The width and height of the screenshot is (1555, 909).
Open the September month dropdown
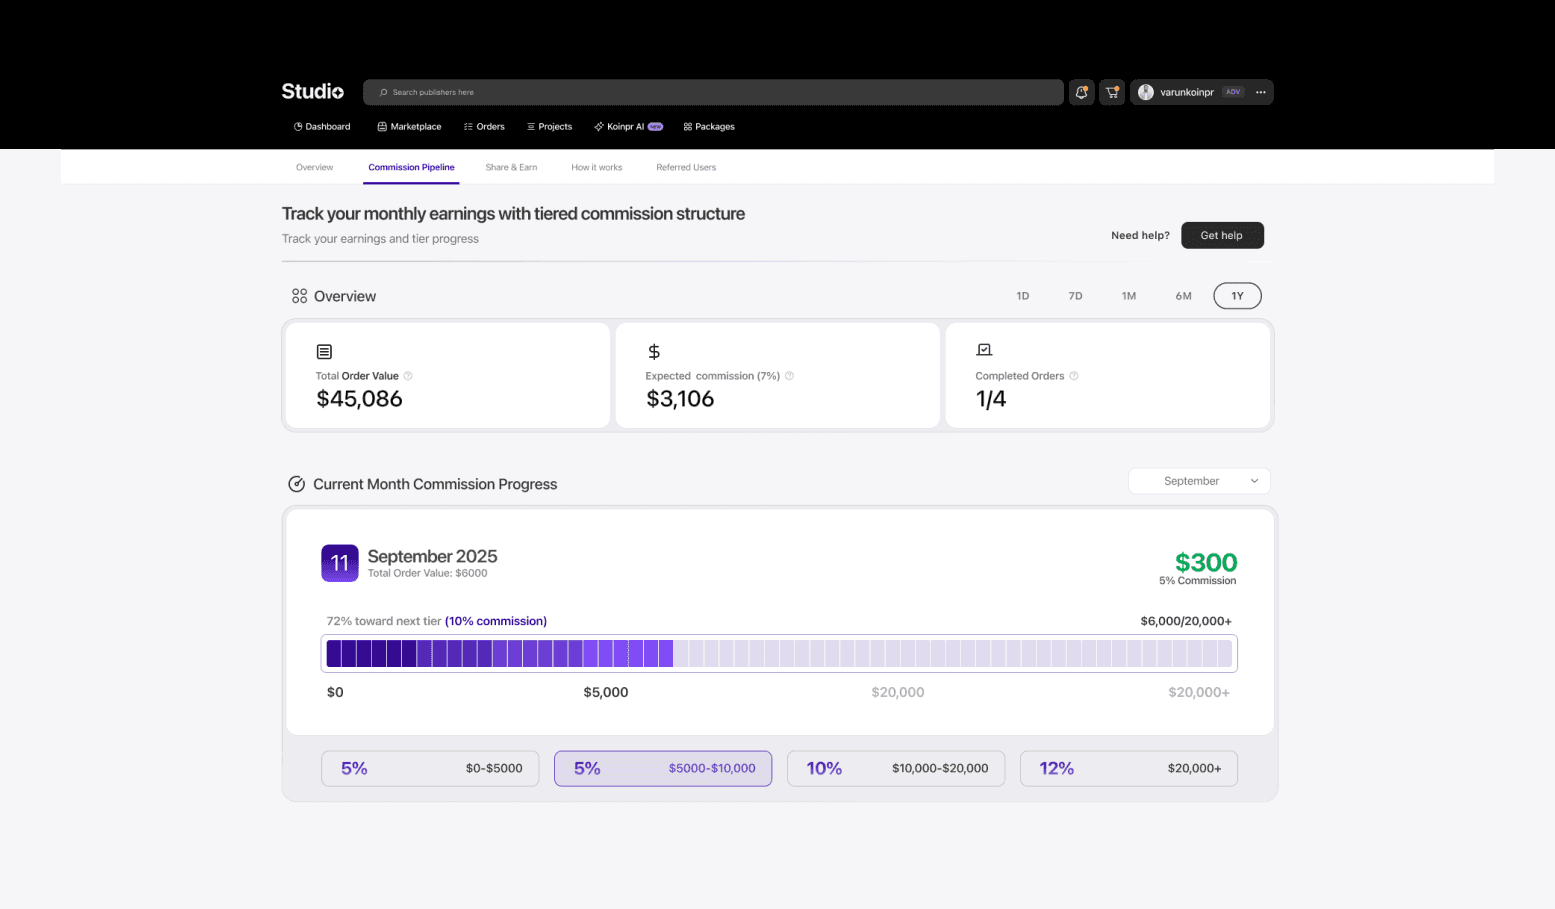pyautogui.click(x=1199, y=481)
